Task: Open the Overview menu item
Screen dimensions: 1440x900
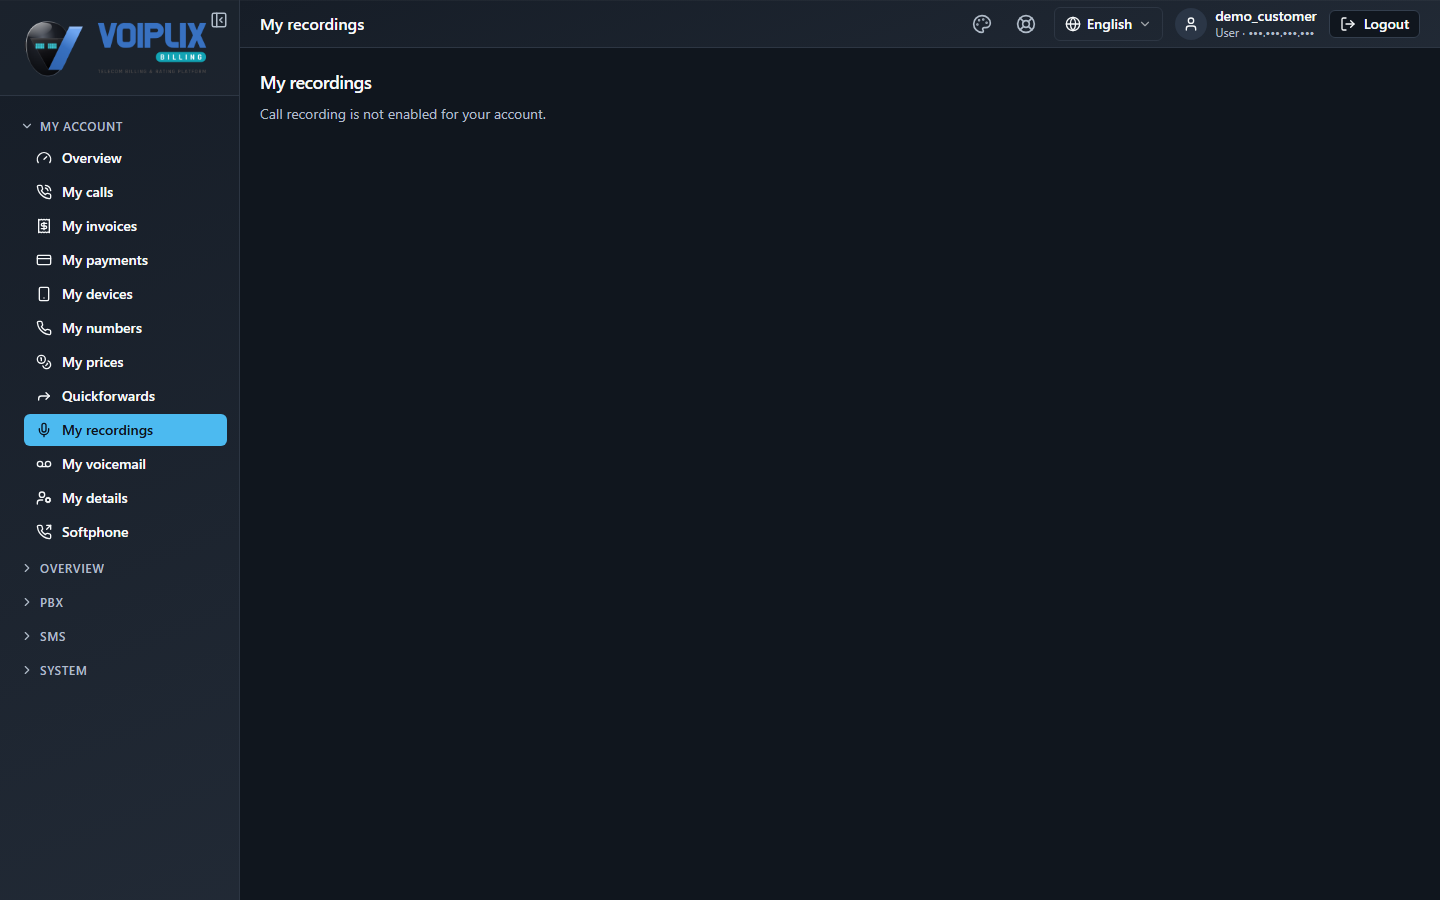Action: pyautogui.click(x=125, y=158)
